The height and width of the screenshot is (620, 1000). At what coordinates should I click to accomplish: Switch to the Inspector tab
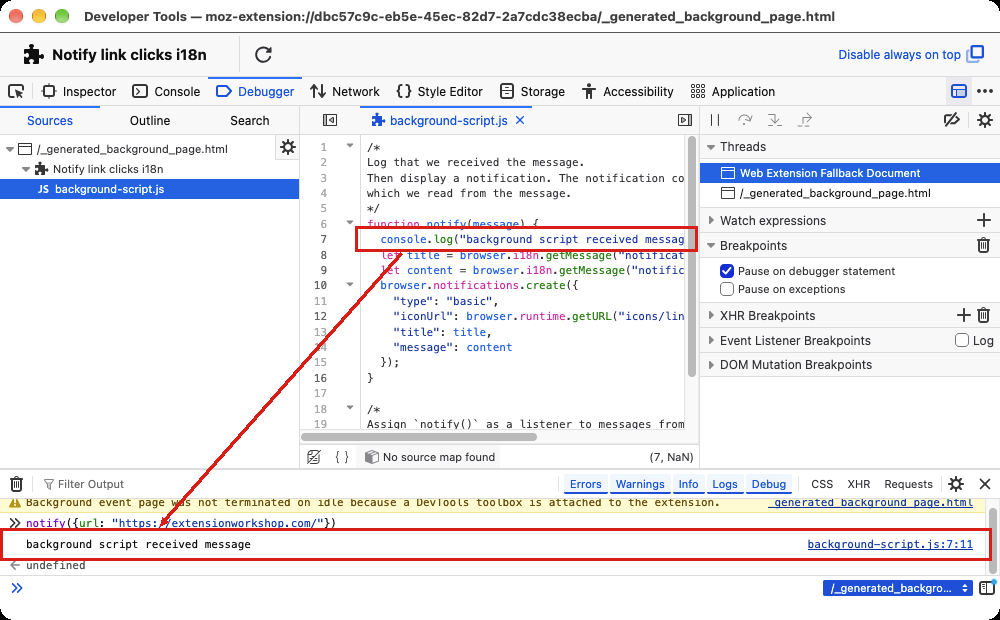pos(79,92)
